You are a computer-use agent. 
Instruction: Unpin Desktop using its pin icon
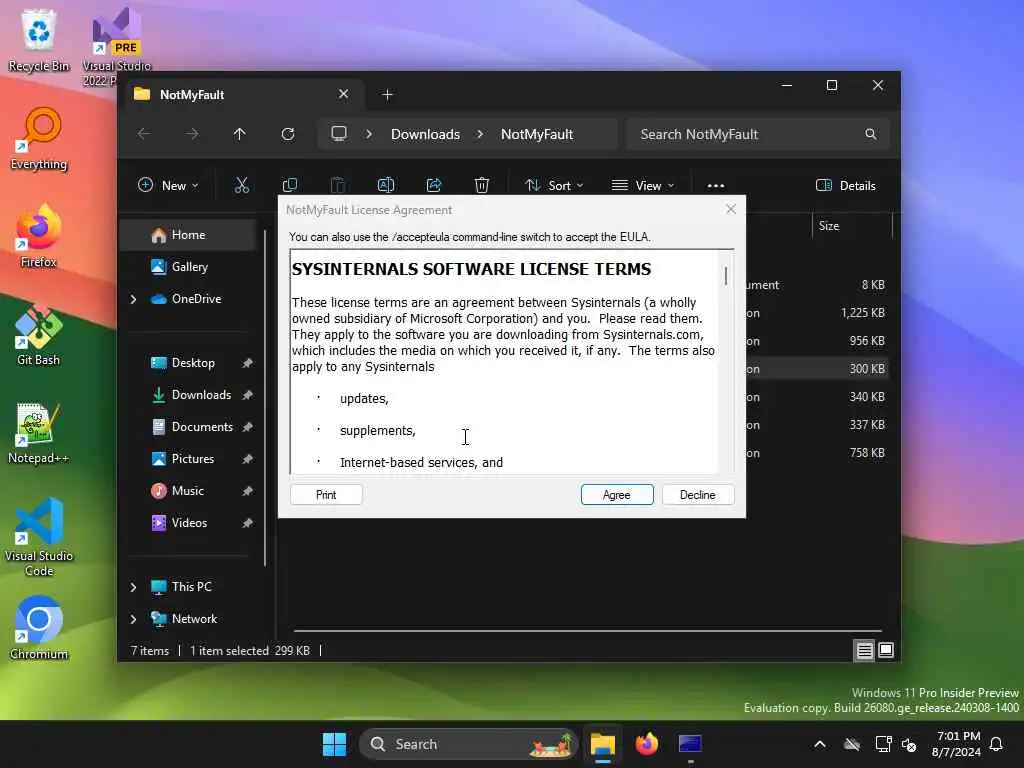pos(248,363)
